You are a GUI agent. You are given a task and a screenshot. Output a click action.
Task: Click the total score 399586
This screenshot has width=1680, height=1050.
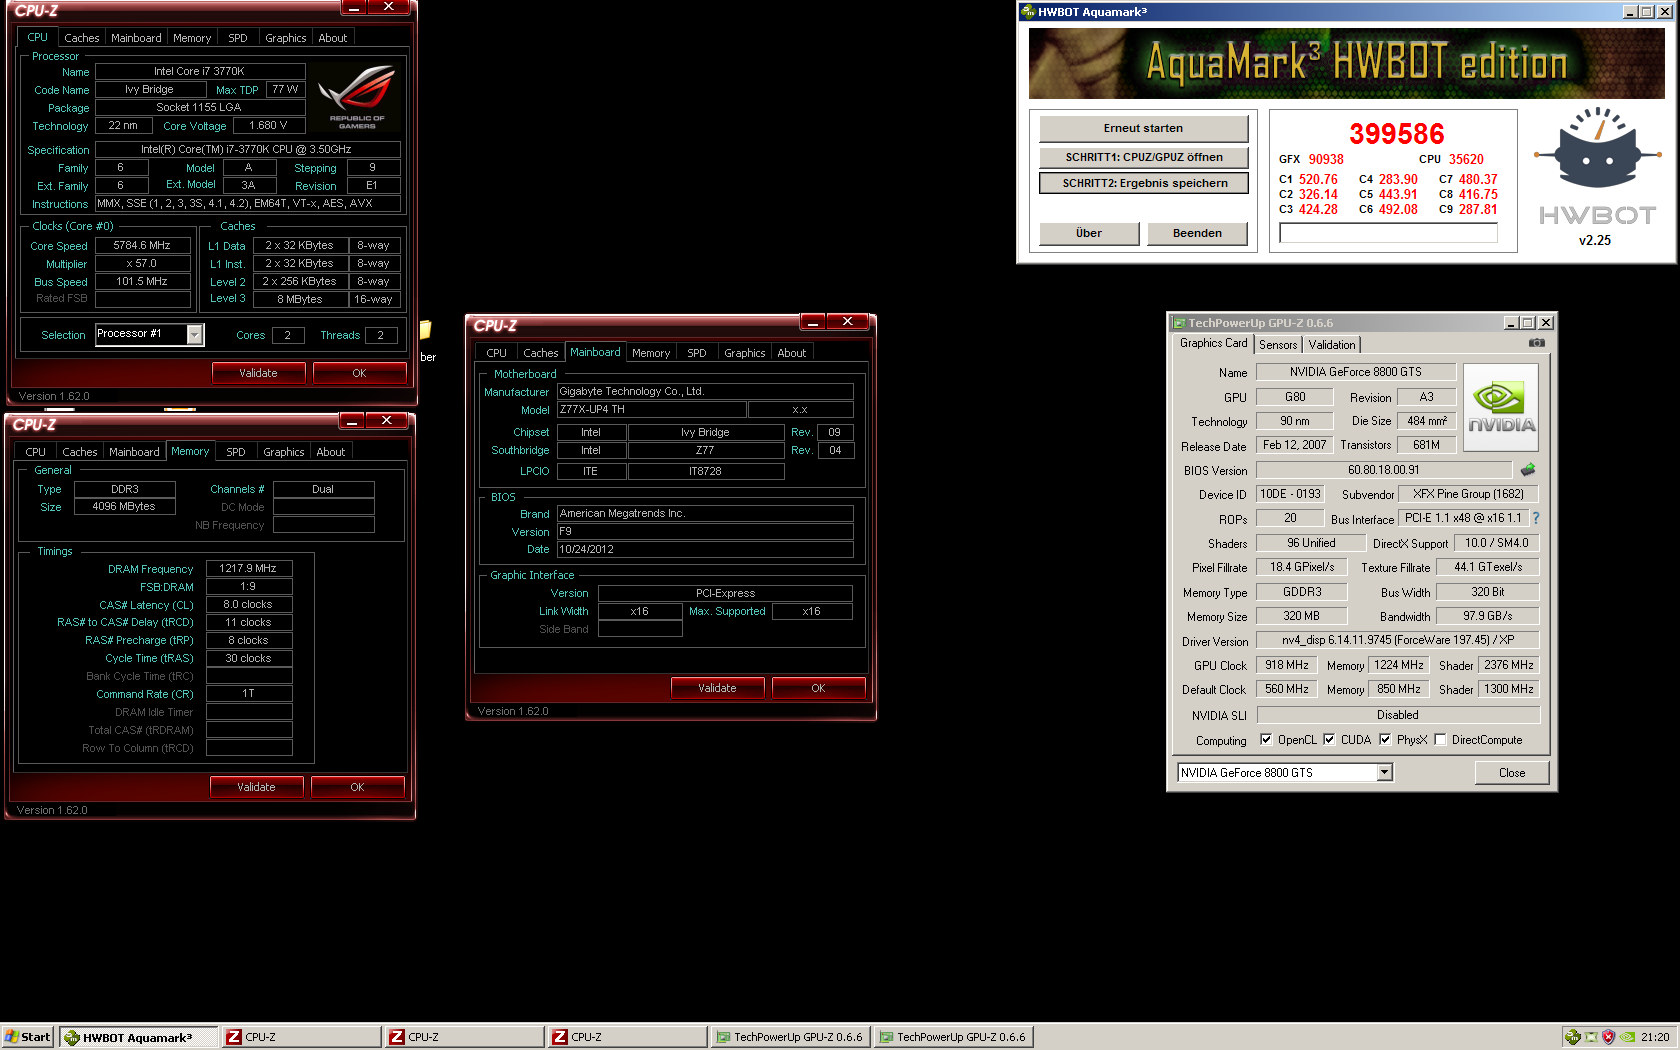pos(1397,134)
